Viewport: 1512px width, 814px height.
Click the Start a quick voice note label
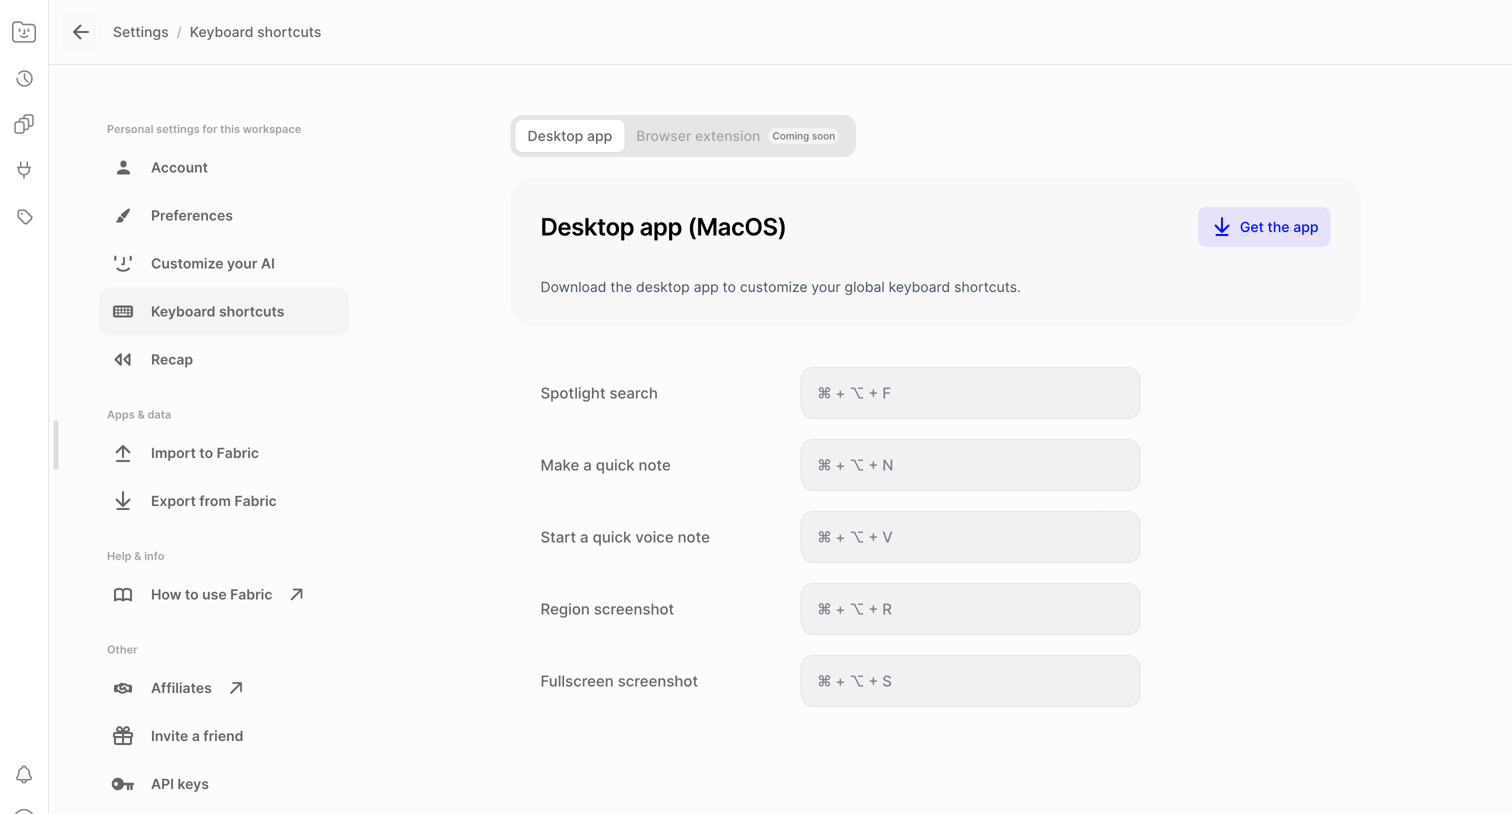(625, 537)
